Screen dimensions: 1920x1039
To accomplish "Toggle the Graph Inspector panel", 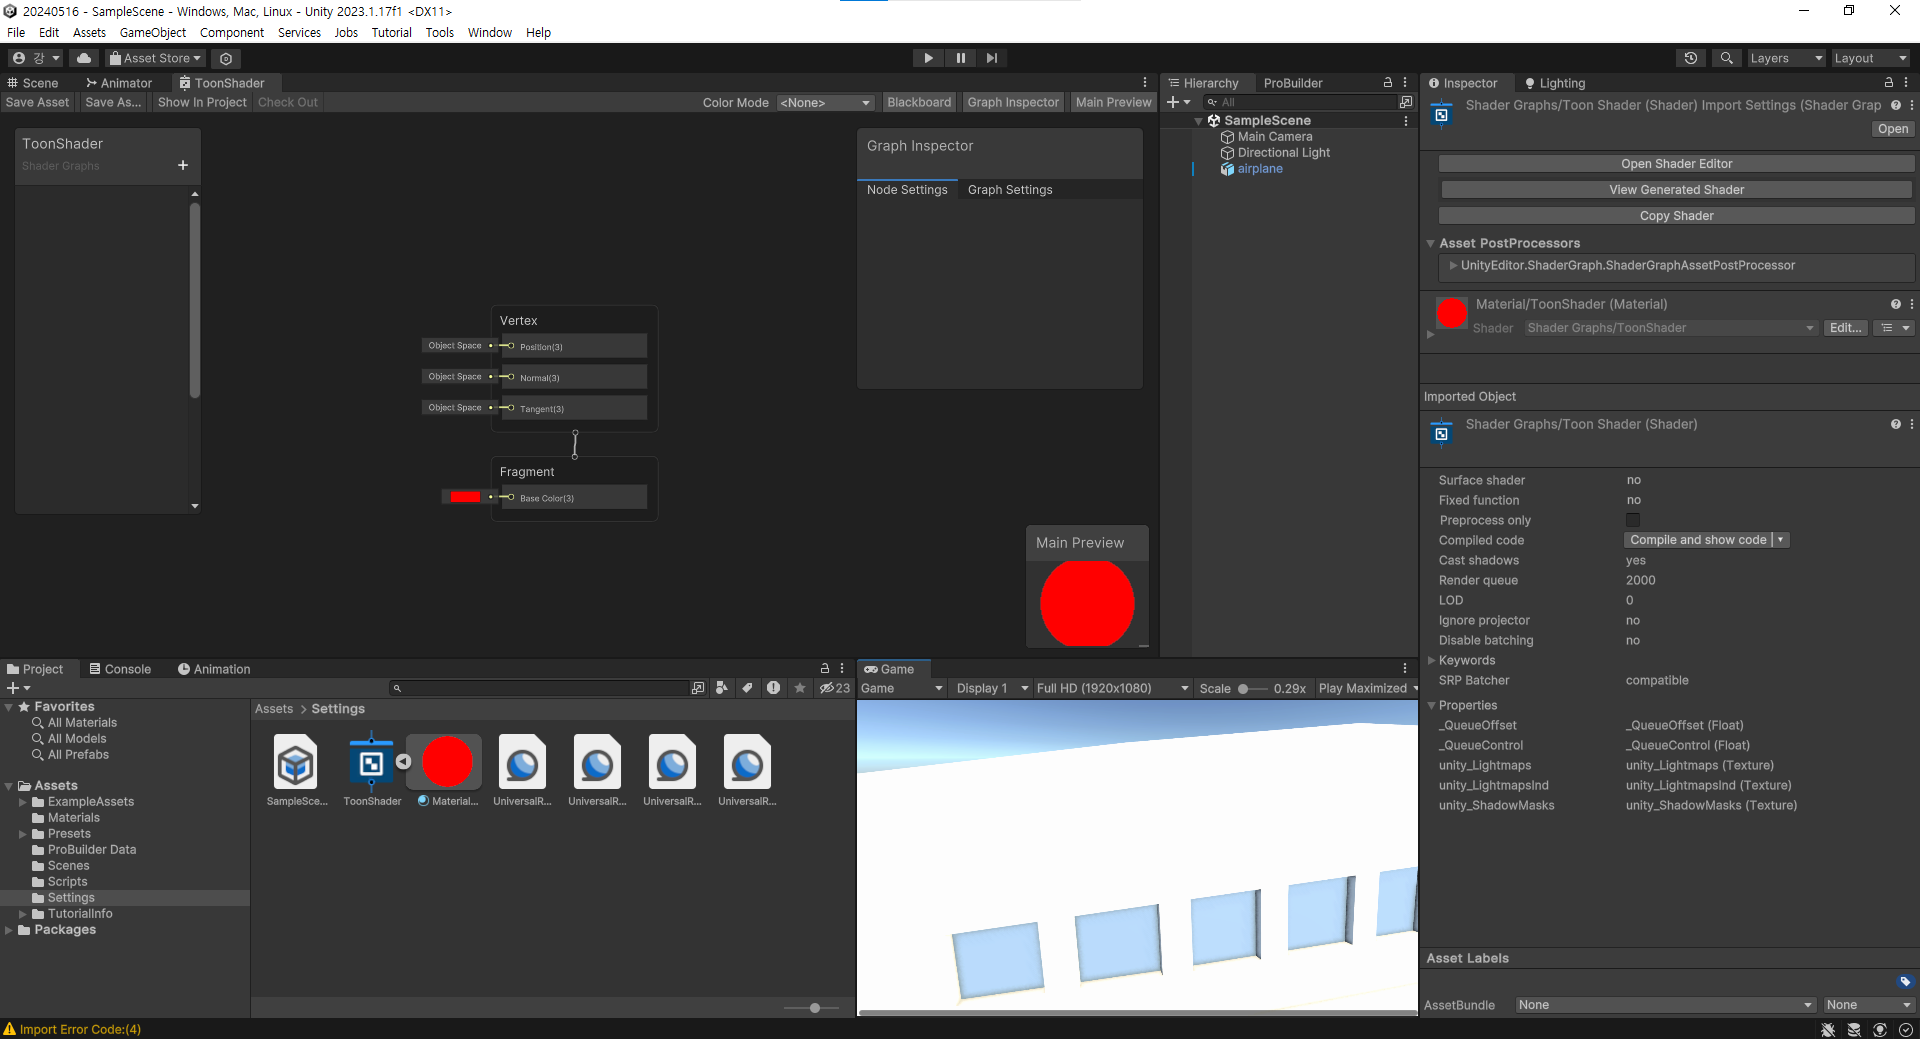I will point(1013,102).
